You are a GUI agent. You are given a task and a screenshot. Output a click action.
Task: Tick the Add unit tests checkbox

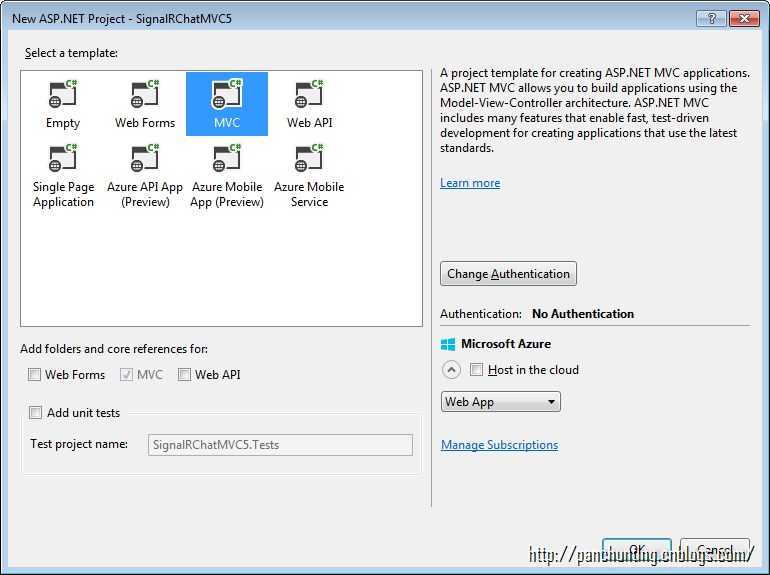pyautogui.click(x=35, y=412)
